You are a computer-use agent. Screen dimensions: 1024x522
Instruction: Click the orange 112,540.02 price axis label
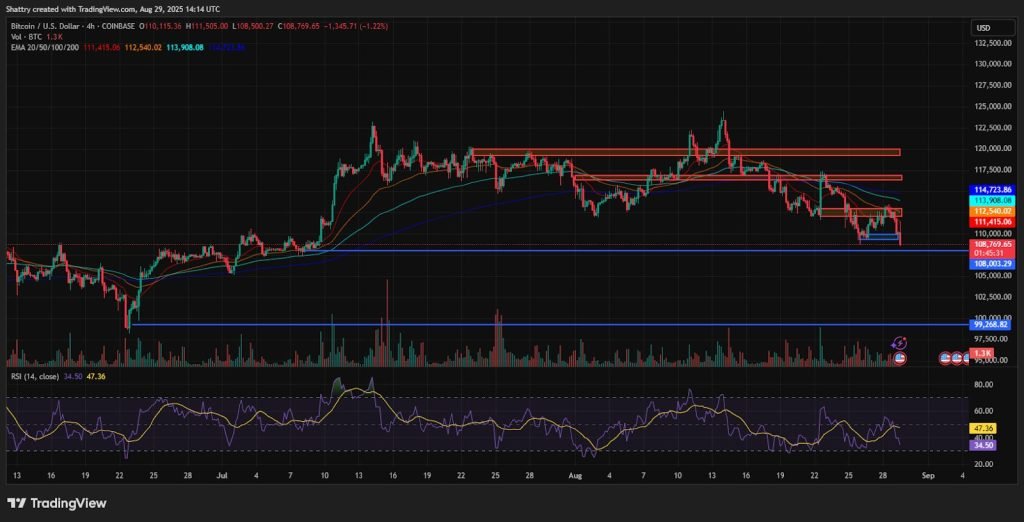[x=992, y=211]
